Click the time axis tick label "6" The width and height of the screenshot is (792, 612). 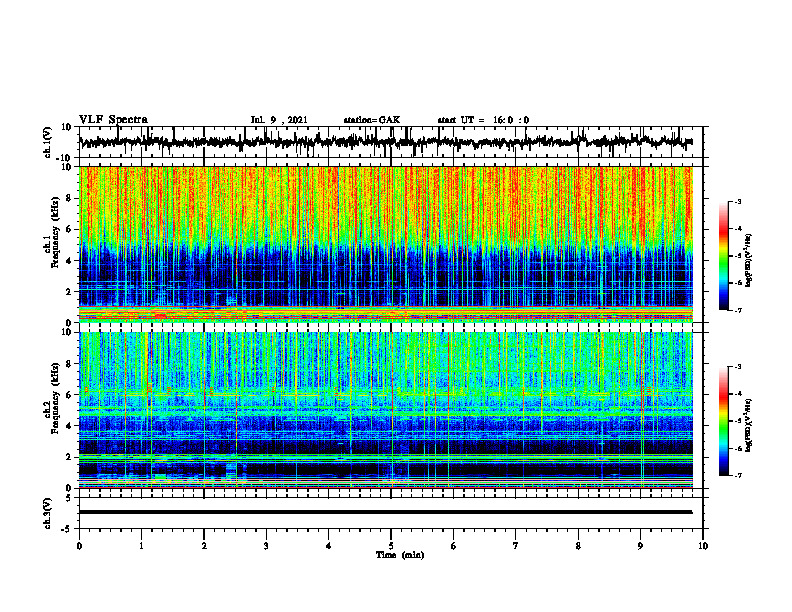coord(454,546)
